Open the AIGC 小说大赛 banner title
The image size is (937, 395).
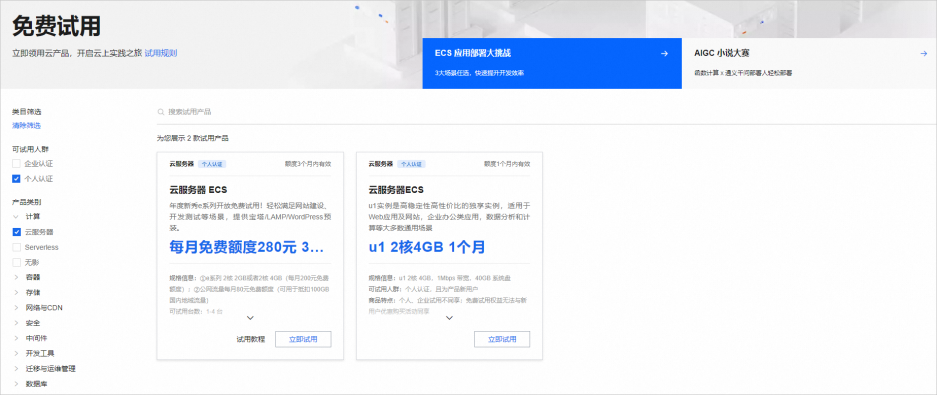point(722,54)
